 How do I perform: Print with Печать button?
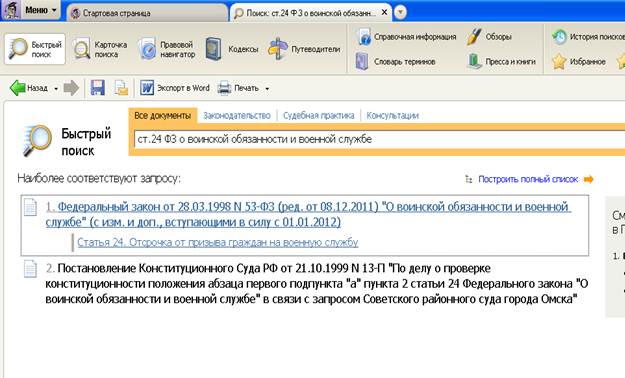tap(239, 88)
